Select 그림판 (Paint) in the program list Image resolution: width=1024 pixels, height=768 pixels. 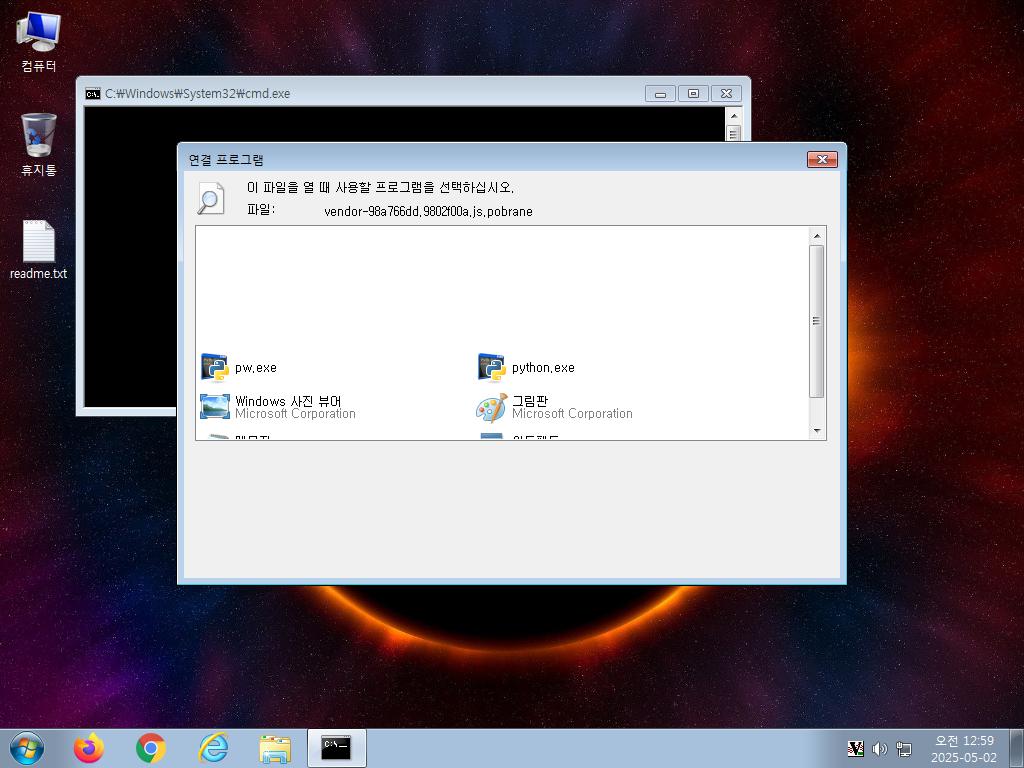click(x=554, y=407)
